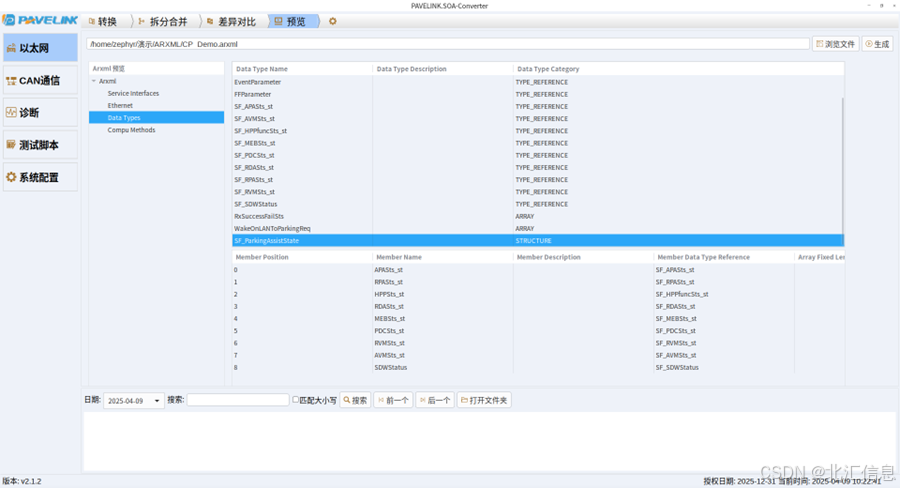Viewport: 900px width, 488px height.
Task: Open 系统配置 system configuration section
Action: [x=40, y=177]
